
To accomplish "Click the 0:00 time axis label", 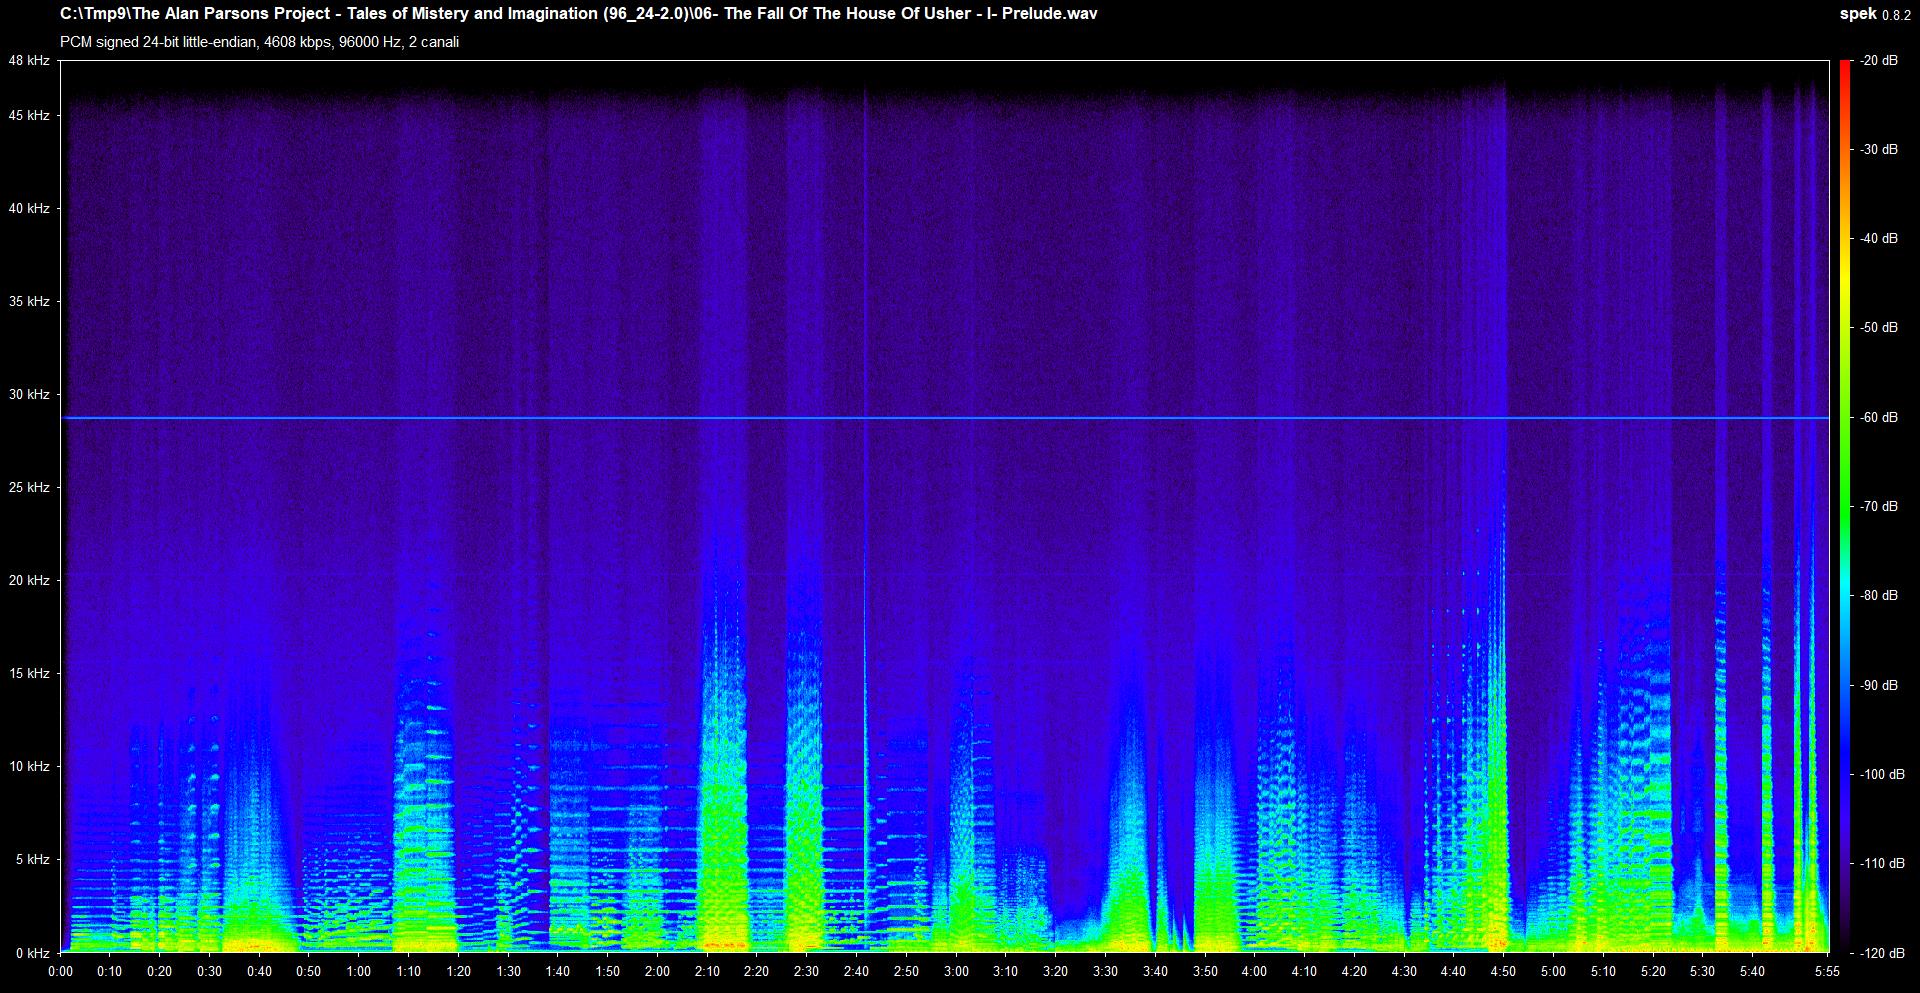I will (60, 972).
